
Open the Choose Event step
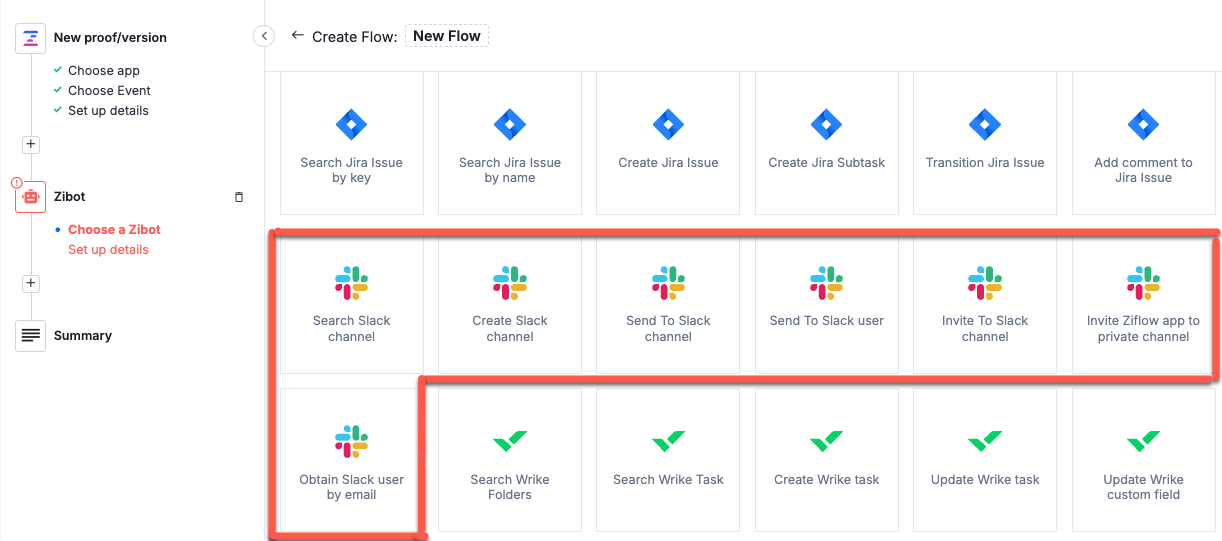coord(109,91)
